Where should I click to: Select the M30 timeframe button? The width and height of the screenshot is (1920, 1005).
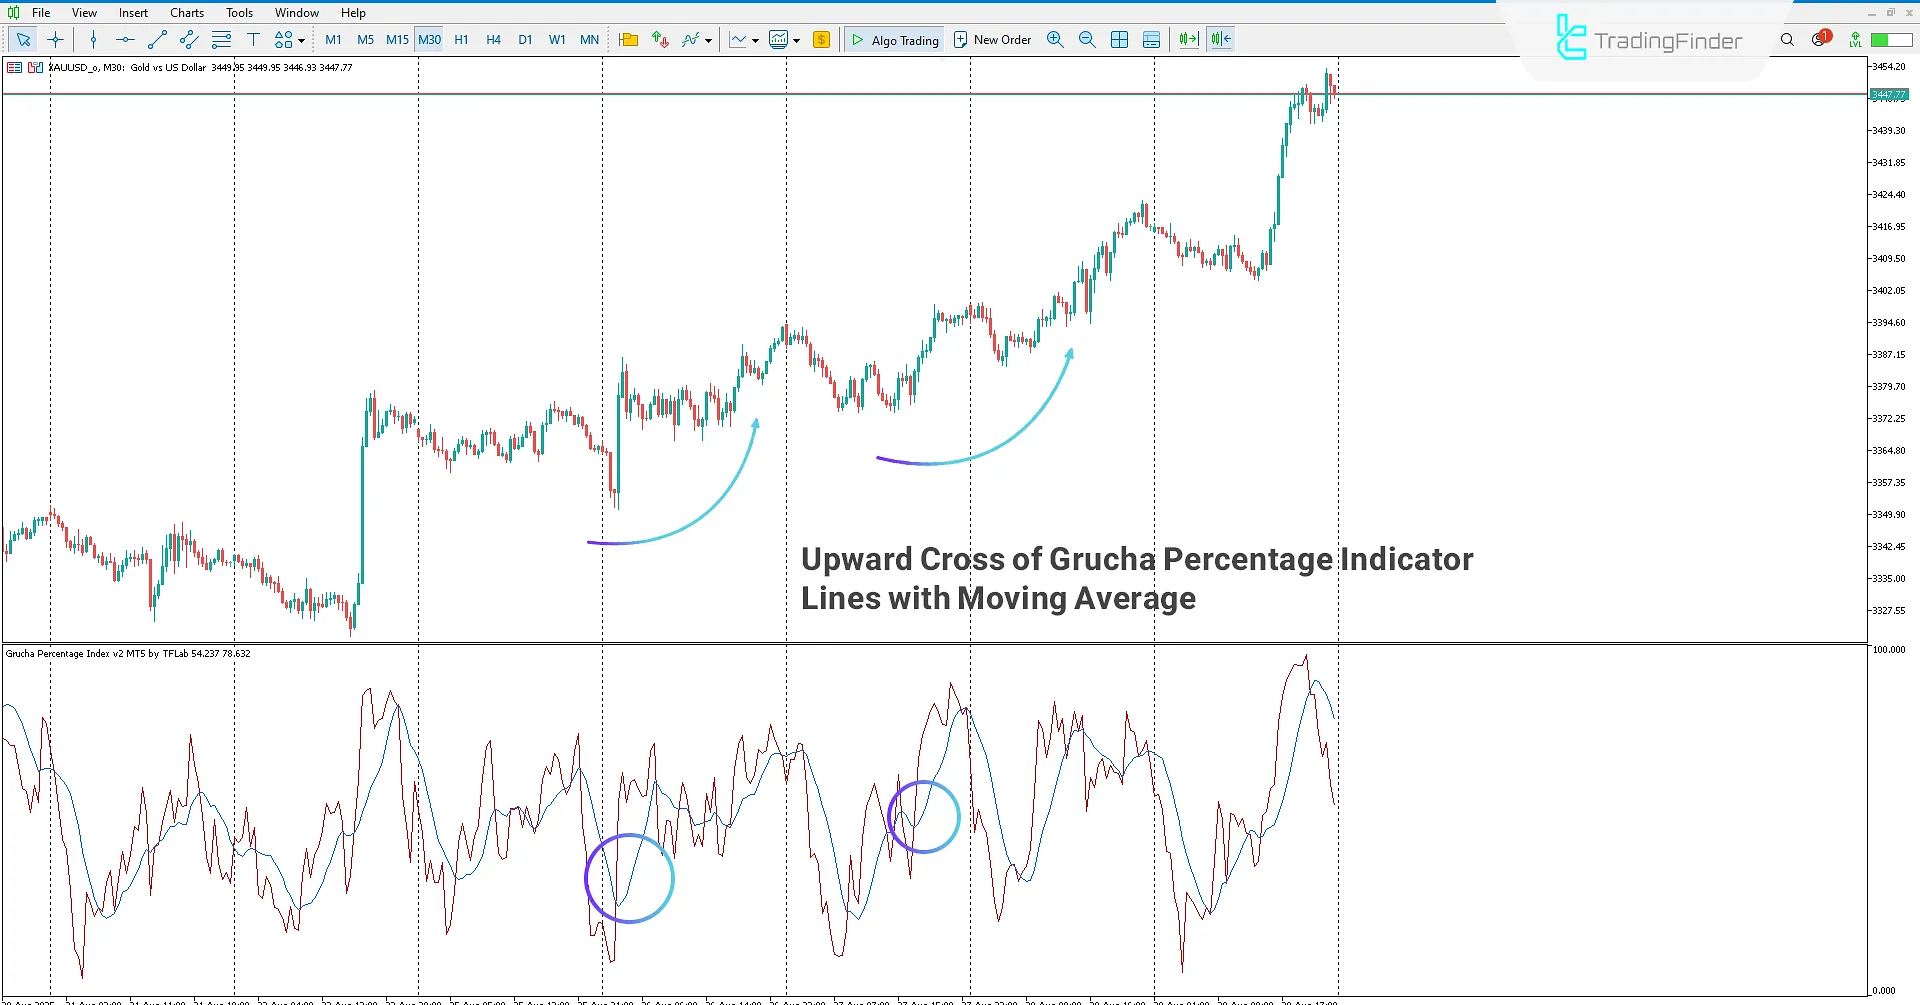point(429,39)
